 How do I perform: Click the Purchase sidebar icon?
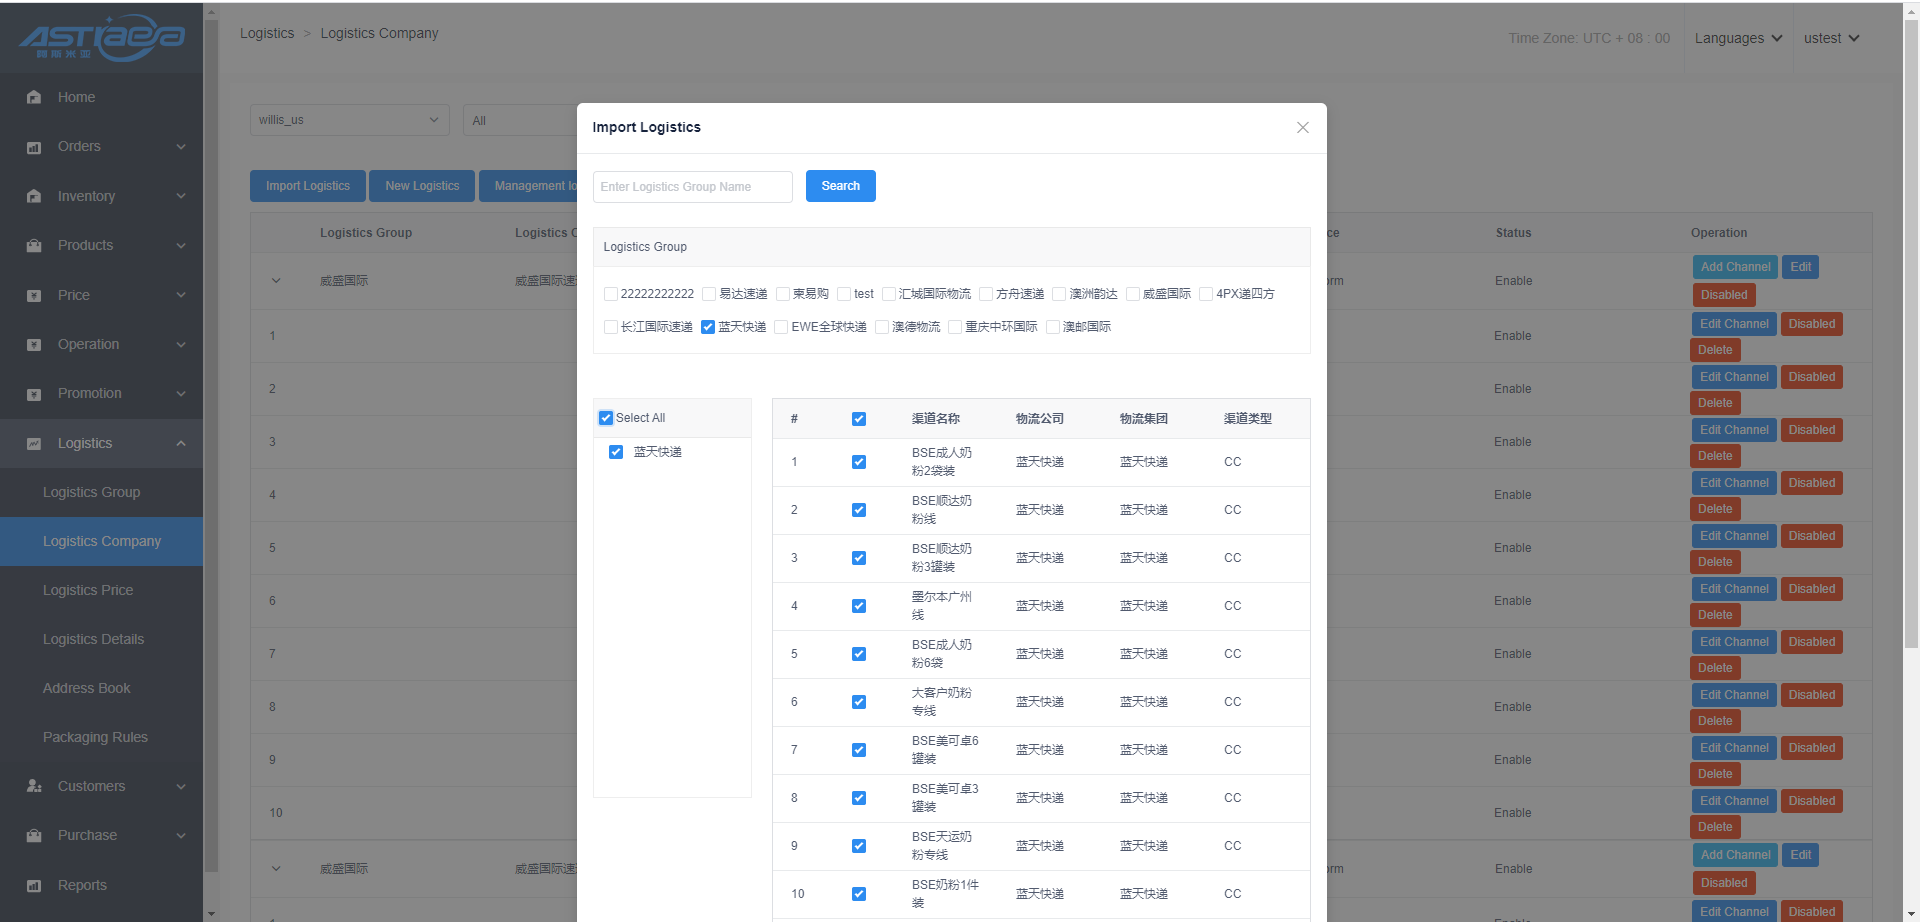pyautogui.click(x=34, y=836)
